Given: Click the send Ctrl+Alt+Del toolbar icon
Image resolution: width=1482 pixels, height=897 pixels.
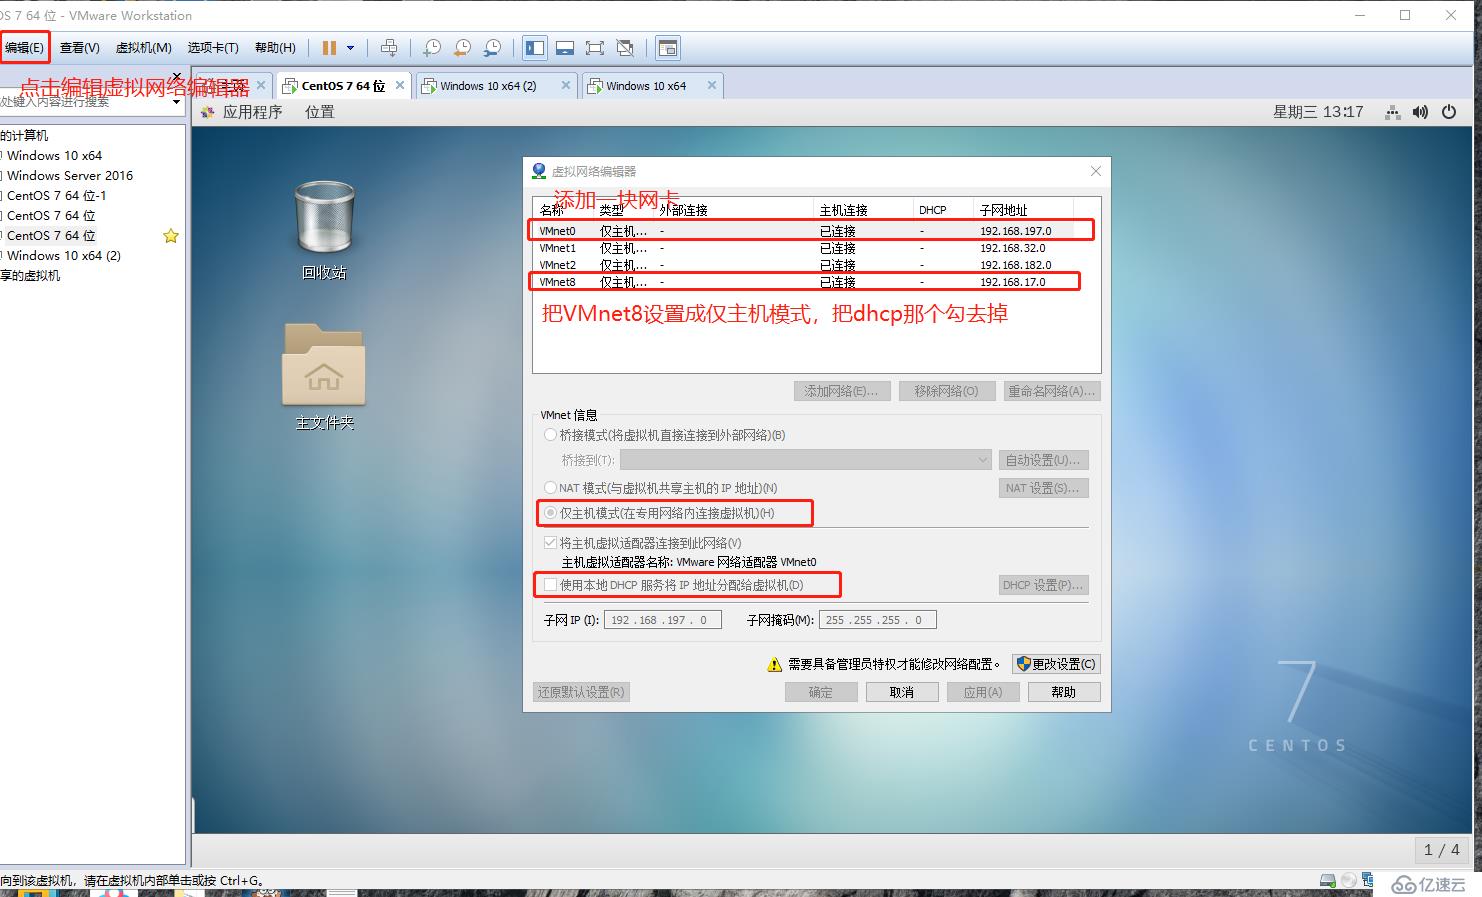Looking at the screenshot, I should [x=389, y=47].
